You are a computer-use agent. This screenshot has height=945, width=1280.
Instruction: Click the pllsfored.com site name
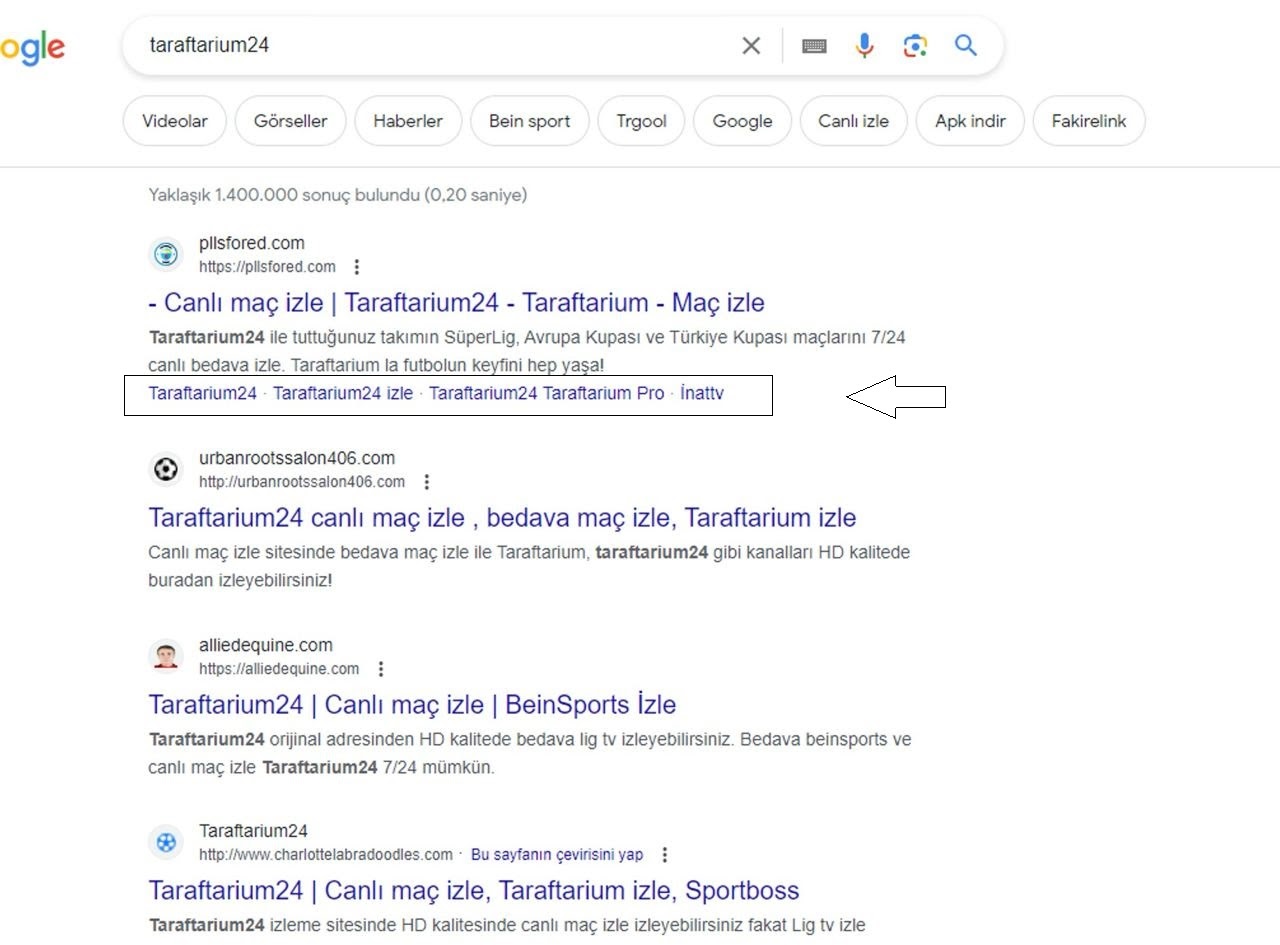click(252, 243)
